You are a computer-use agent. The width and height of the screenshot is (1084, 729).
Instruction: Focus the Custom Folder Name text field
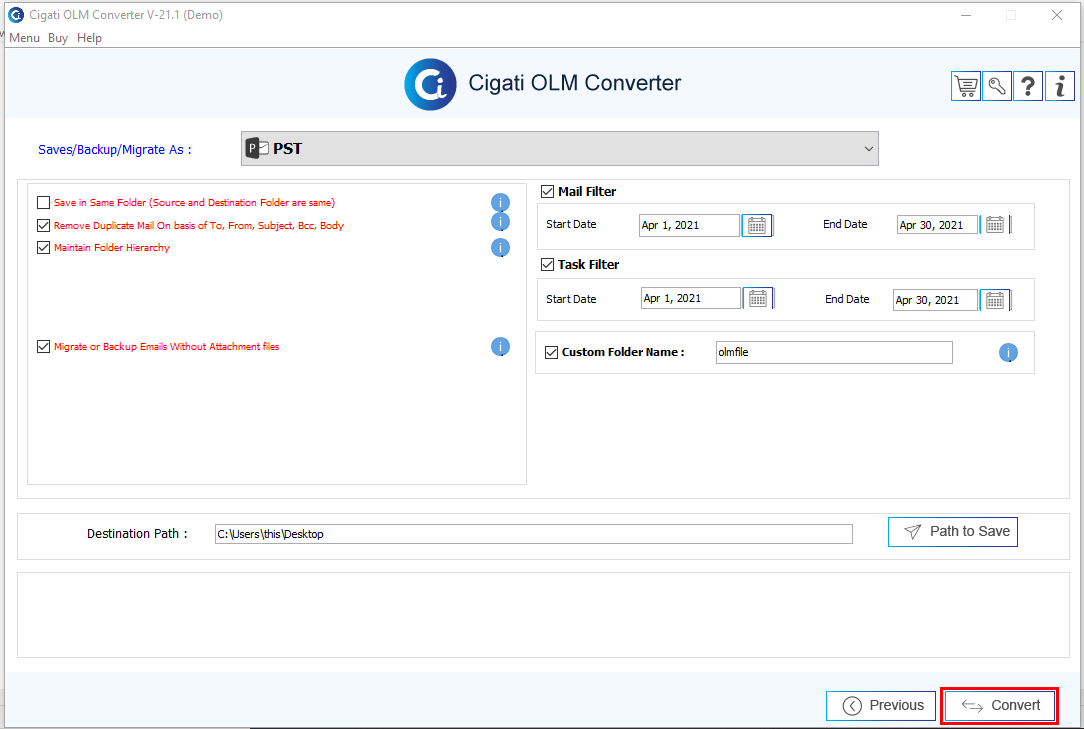834,352
